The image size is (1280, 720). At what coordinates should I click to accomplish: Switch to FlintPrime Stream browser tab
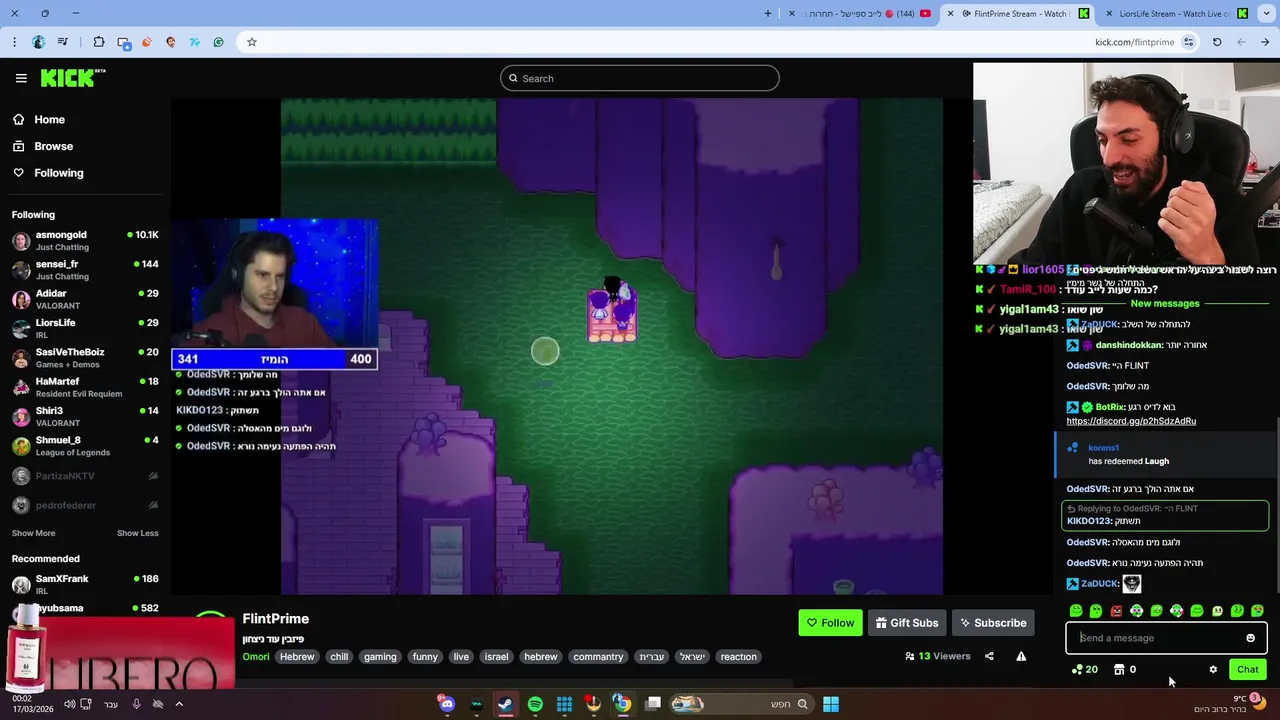[x=1019, y=13]
